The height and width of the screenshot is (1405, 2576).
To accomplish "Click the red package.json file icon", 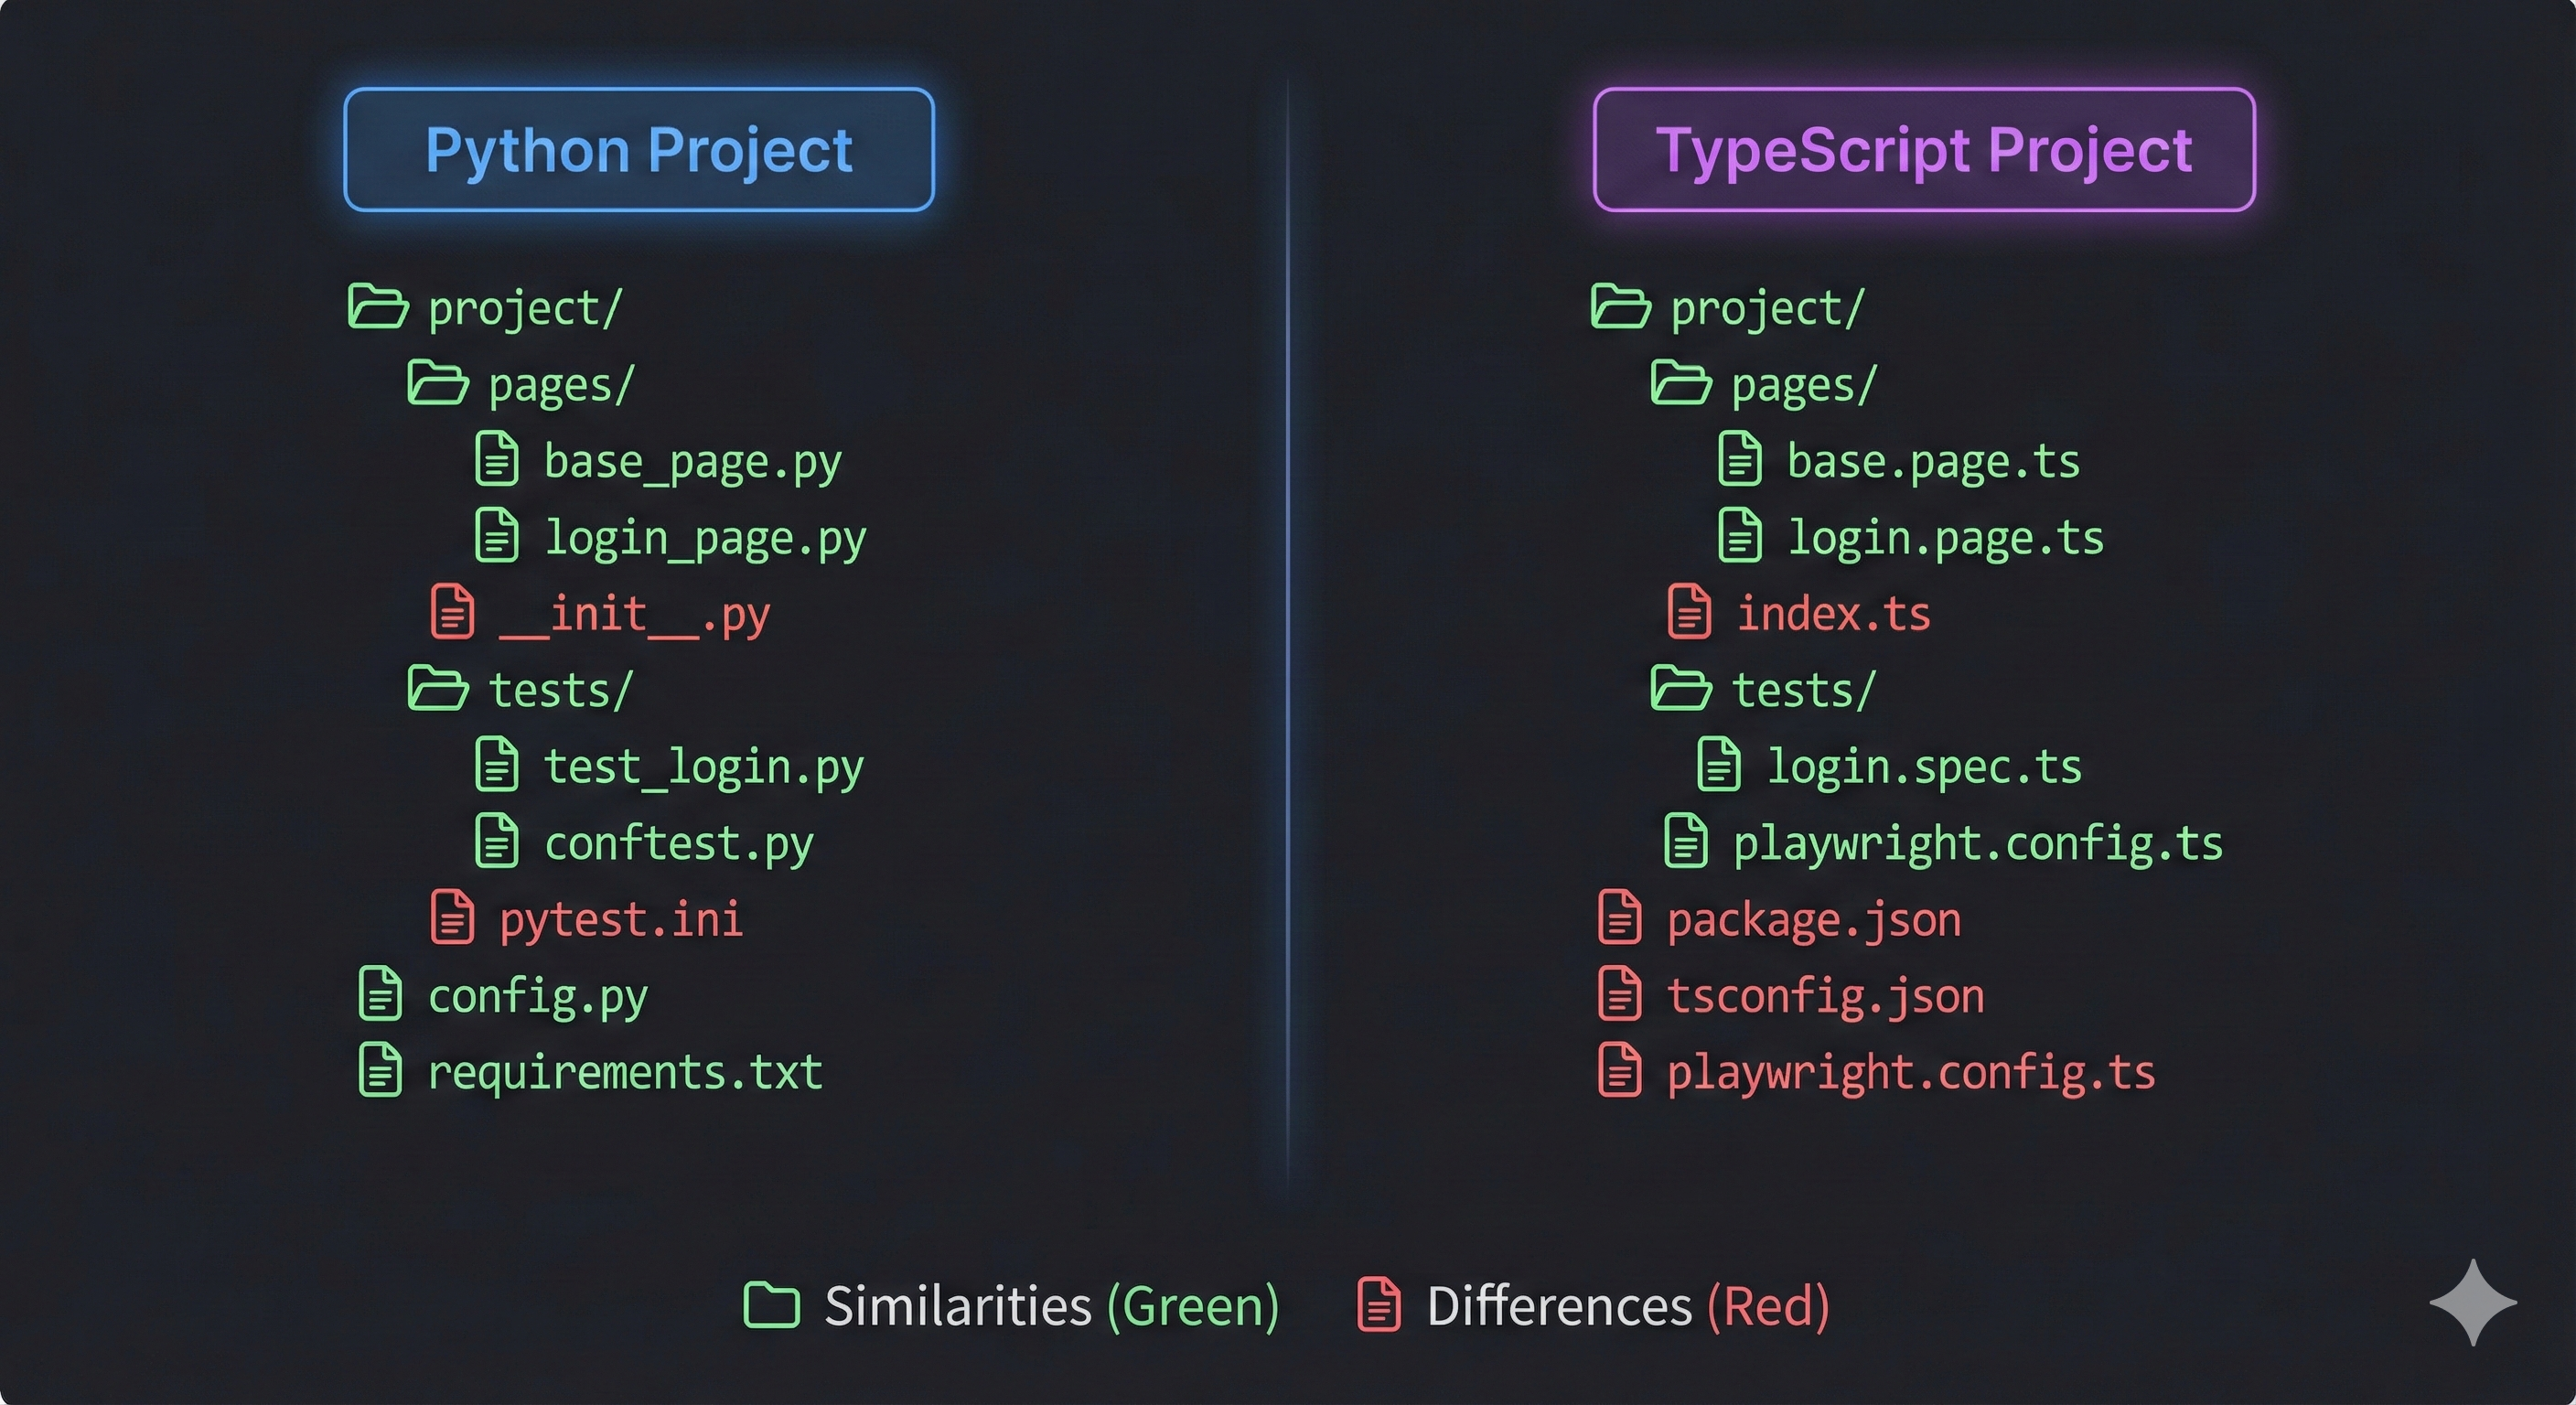I will pos(1620,918).
